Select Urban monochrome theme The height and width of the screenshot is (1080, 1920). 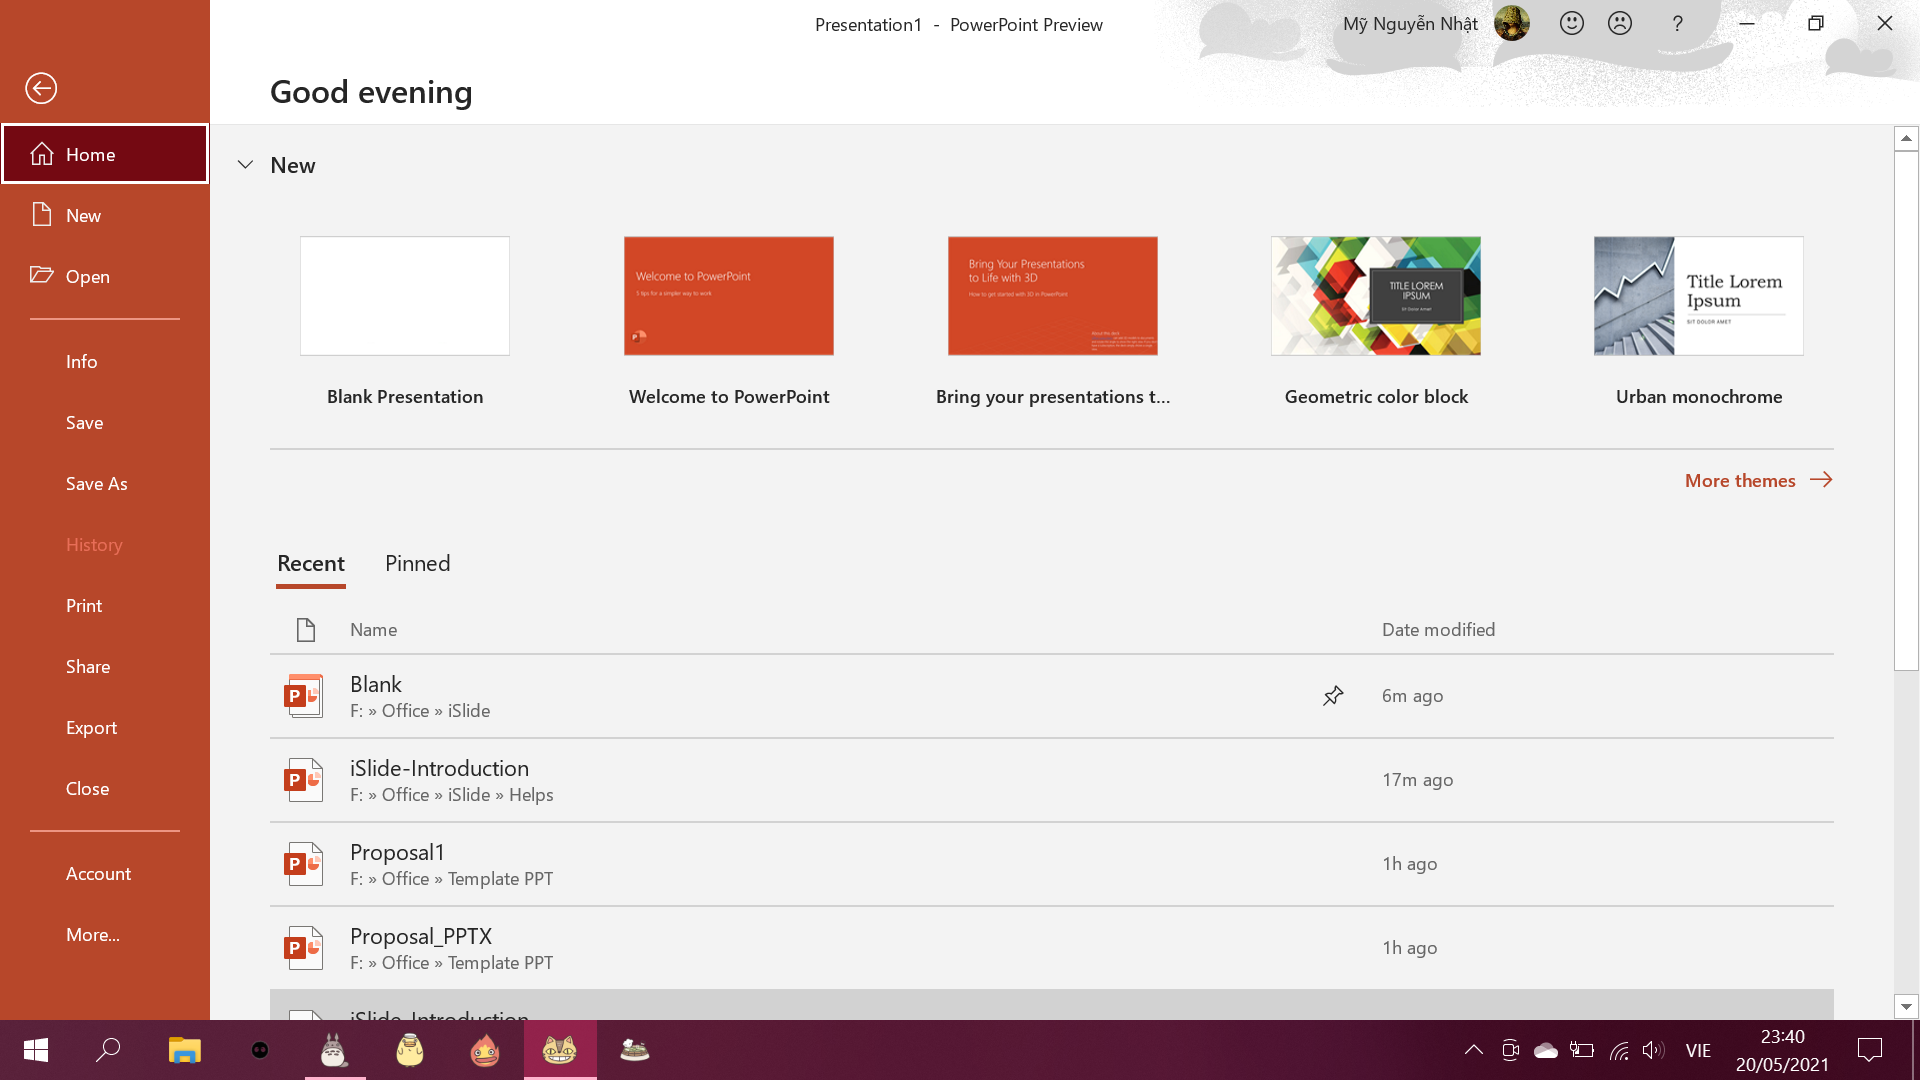pyautogui.click(x=1699, y=296)
